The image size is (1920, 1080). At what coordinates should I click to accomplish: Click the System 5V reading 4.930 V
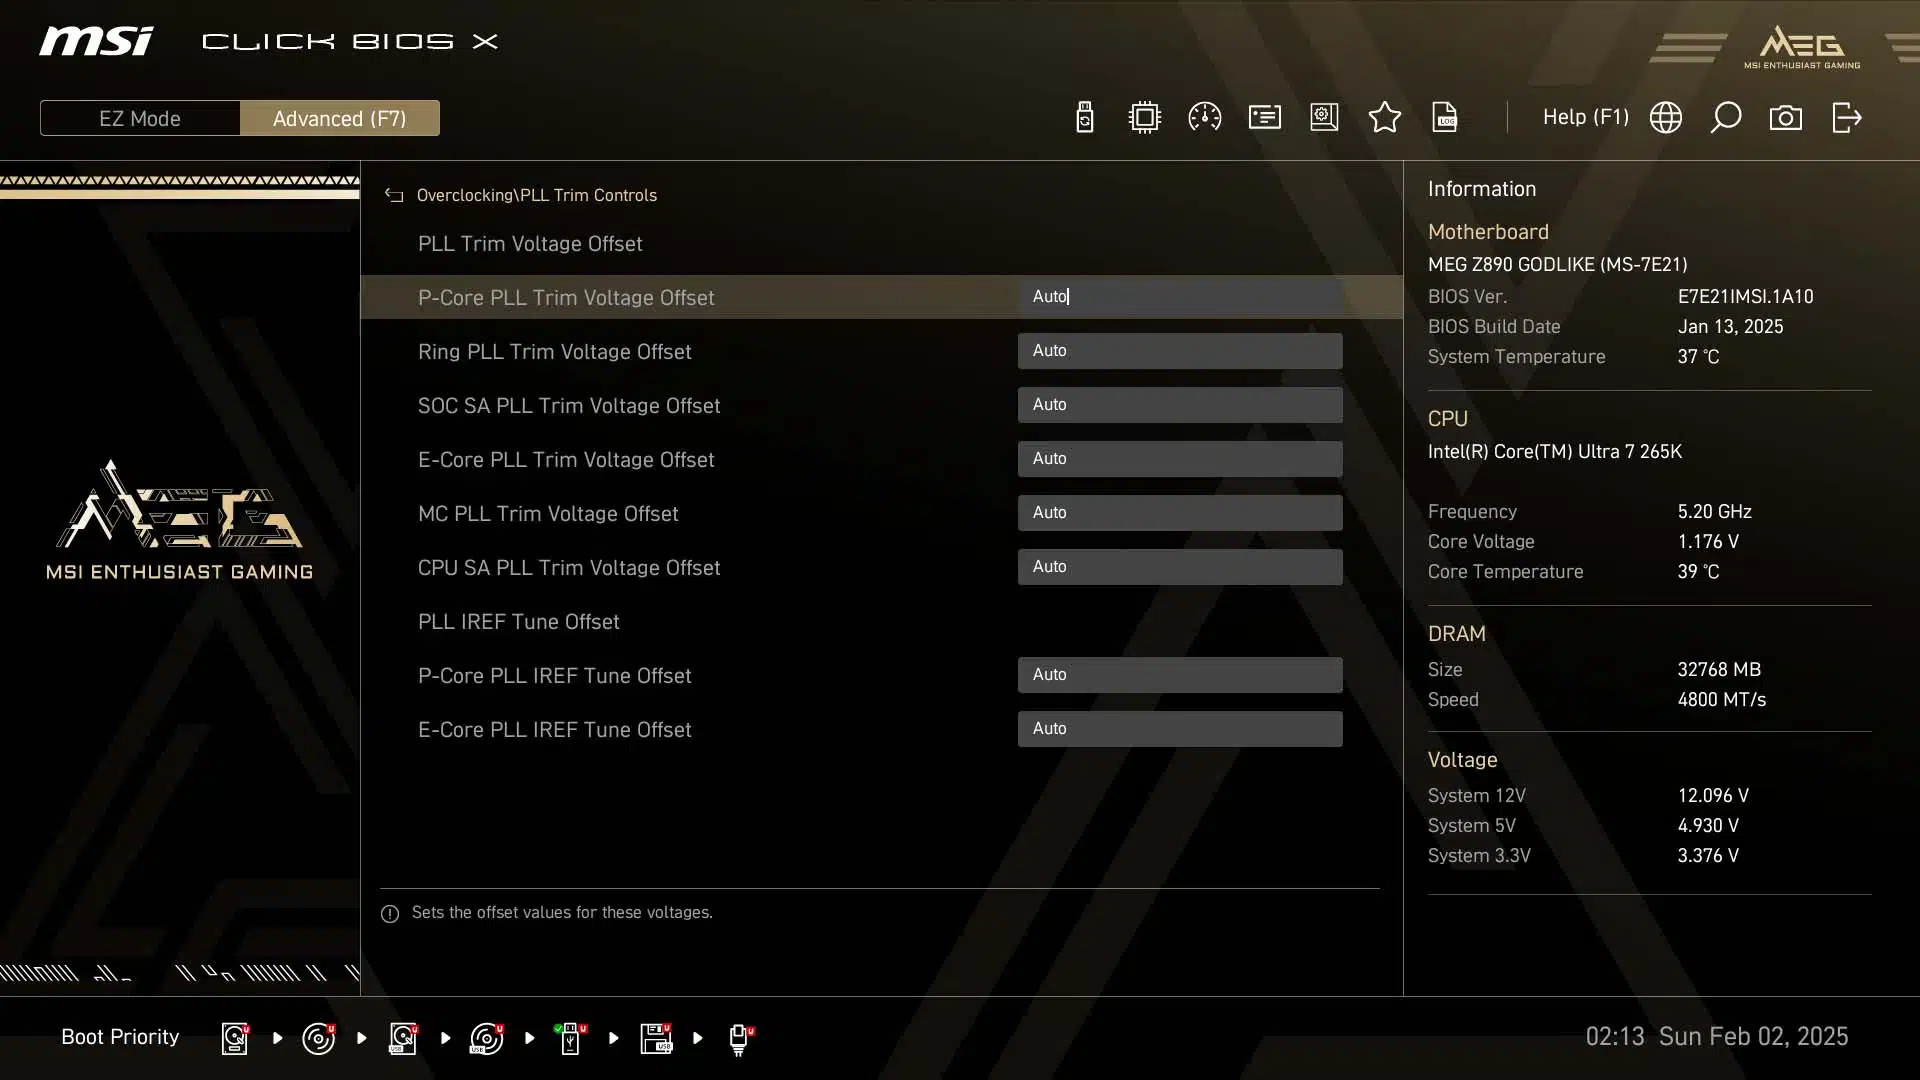pyautogui.click(x=1708, y=826)
